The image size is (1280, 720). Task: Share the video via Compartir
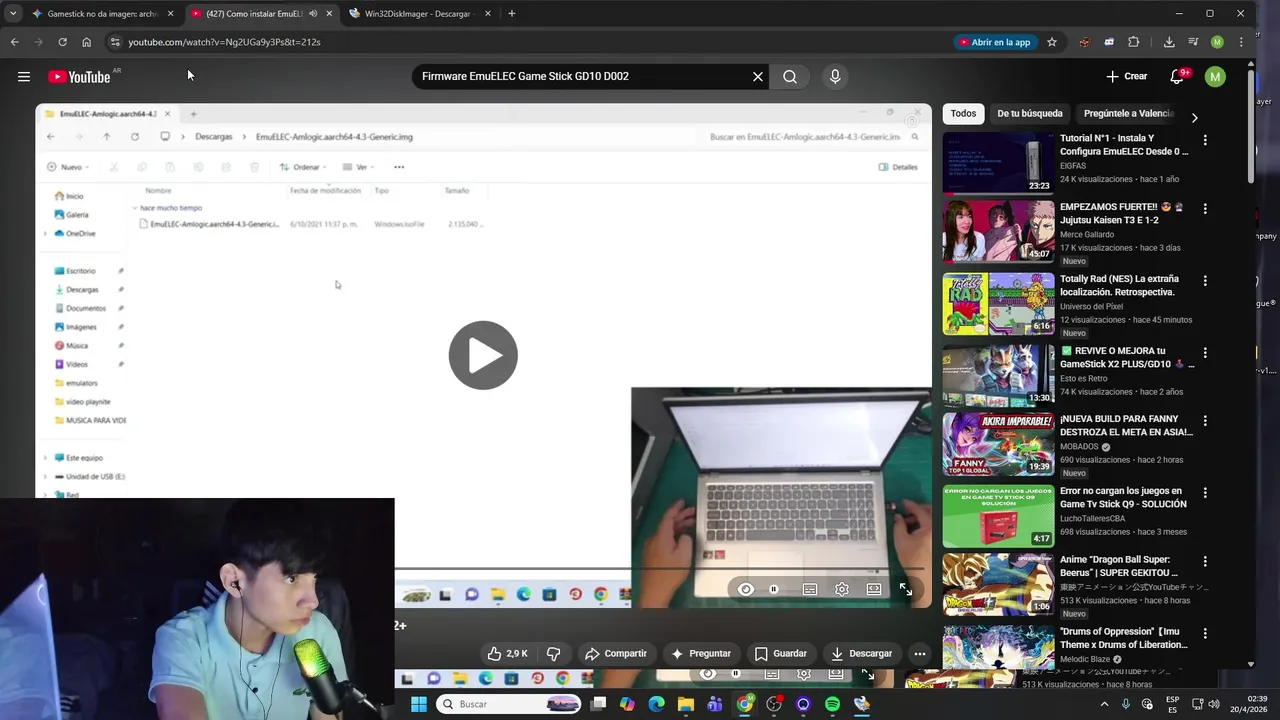[x=616, y=654]
